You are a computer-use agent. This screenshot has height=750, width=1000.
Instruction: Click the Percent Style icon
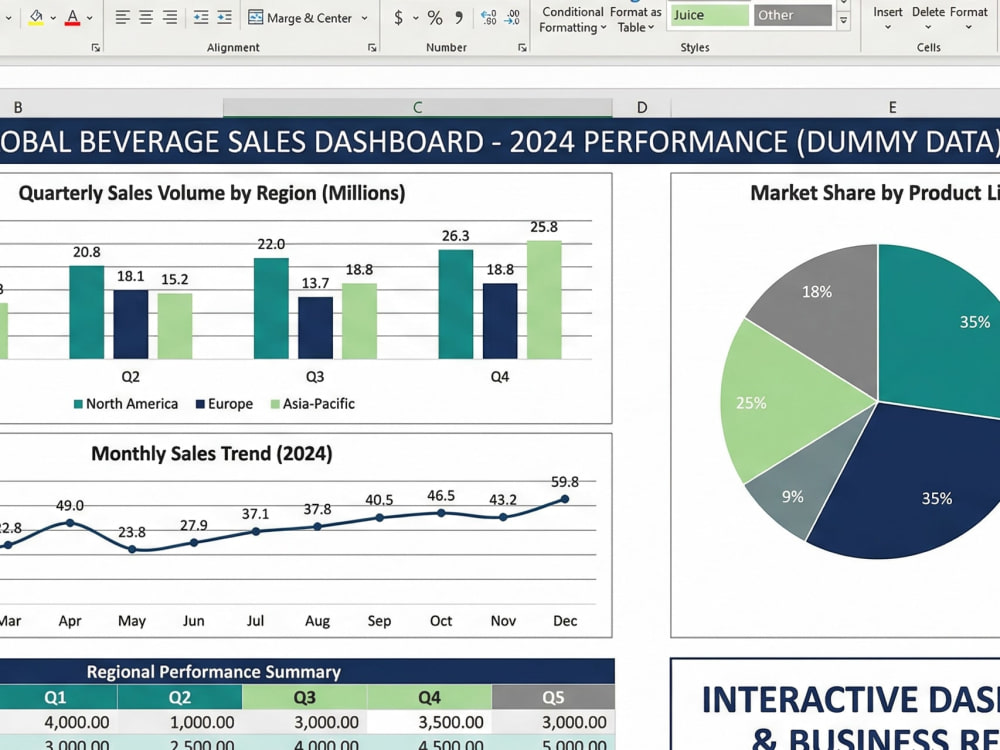point(435,17)
